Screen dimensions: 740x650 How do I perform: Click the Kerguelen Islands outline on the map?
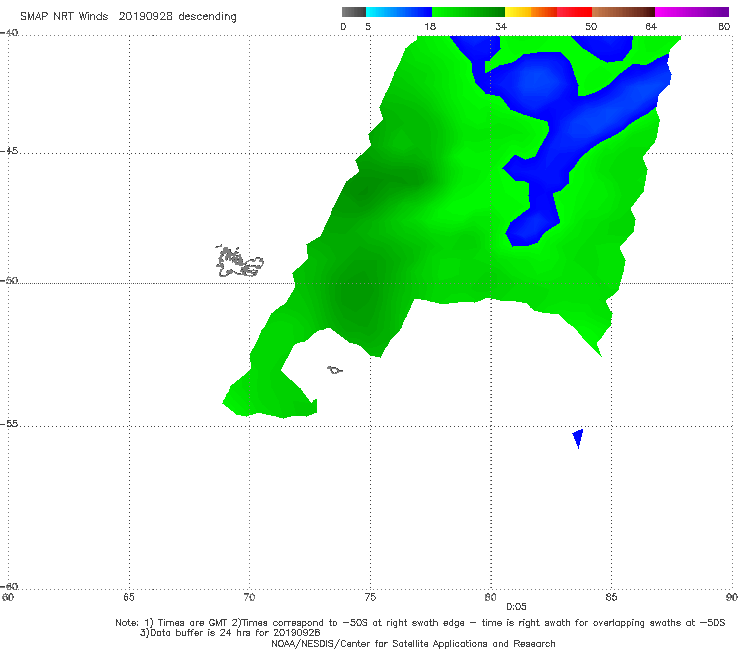point(239,262)
